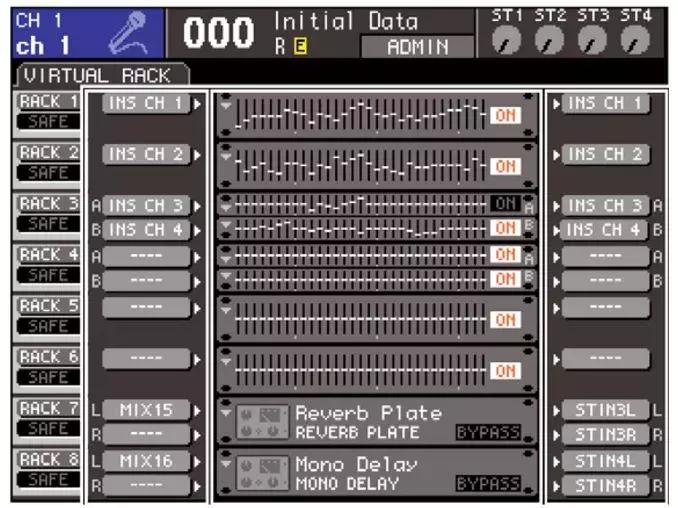Toggle BYPASS on Reverb Plate
Viewport: 678px width, 508px height.
click(489, 432)
